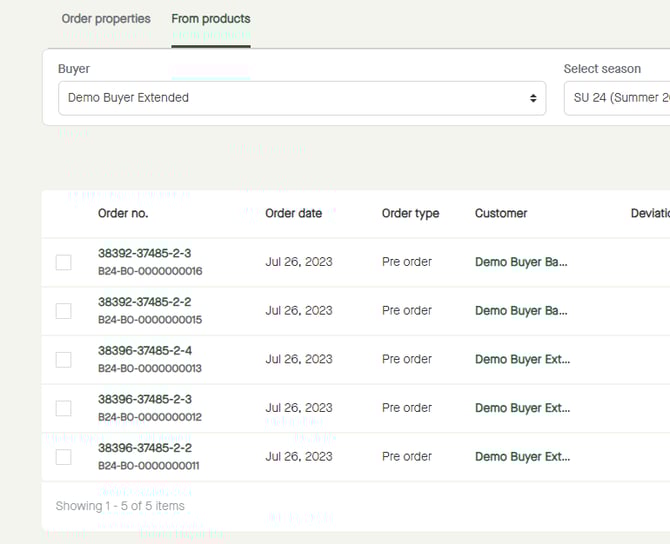Open order link 38396-37485-2-4
The height and width of the screenshot is (544, 670).
pos(144,351)
